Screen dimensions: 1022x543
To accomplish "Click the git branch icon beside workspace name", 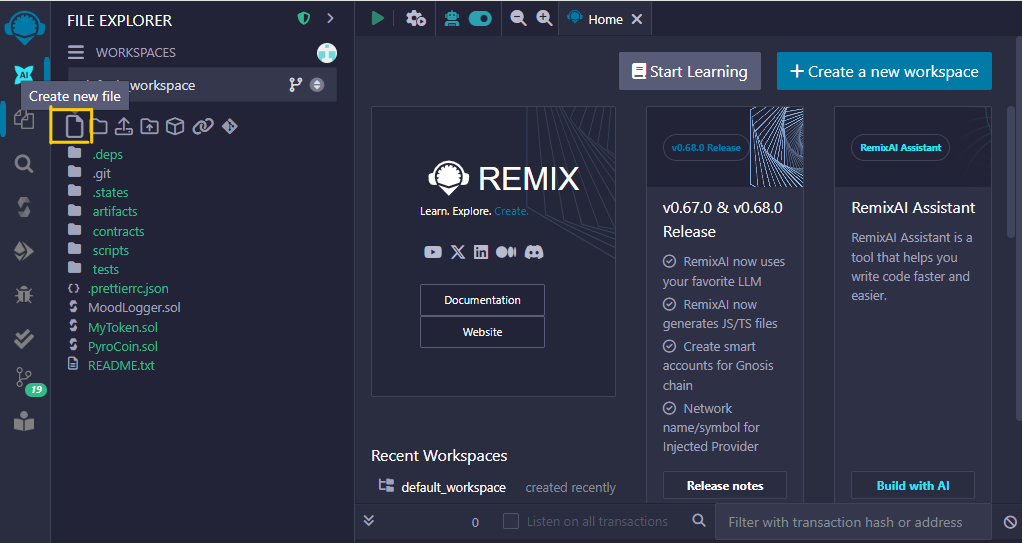I will [x=296, y=84].
